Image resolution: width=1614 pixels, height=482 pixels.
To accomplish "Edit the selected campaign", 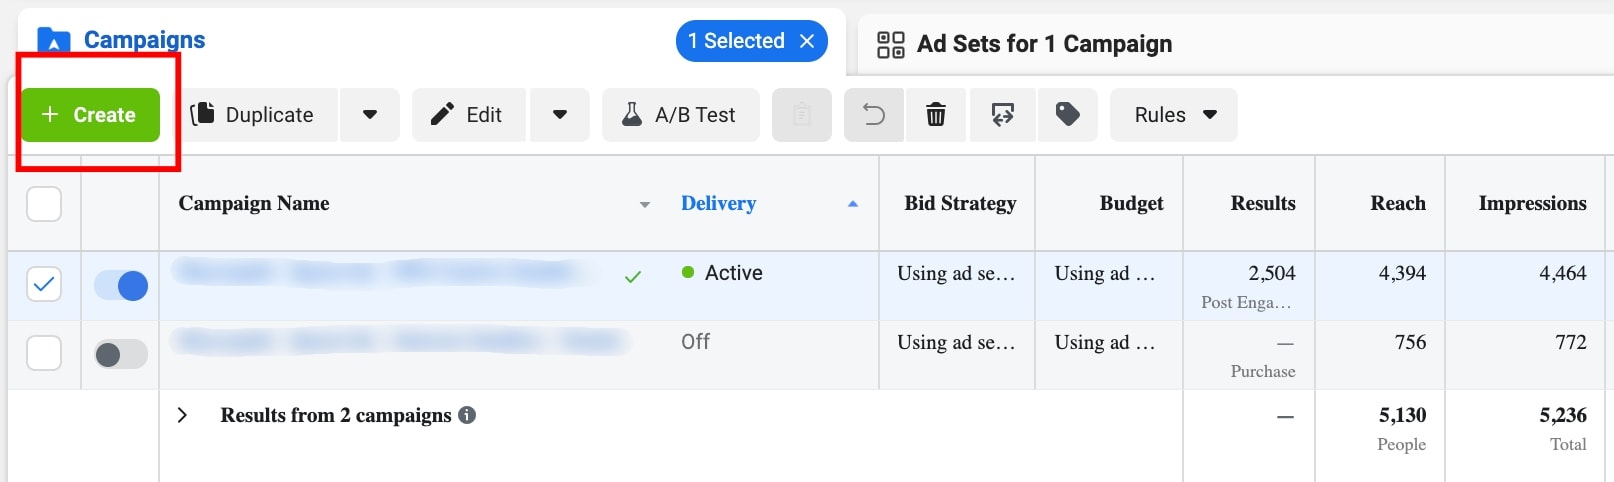I will [x=468, y=115].
